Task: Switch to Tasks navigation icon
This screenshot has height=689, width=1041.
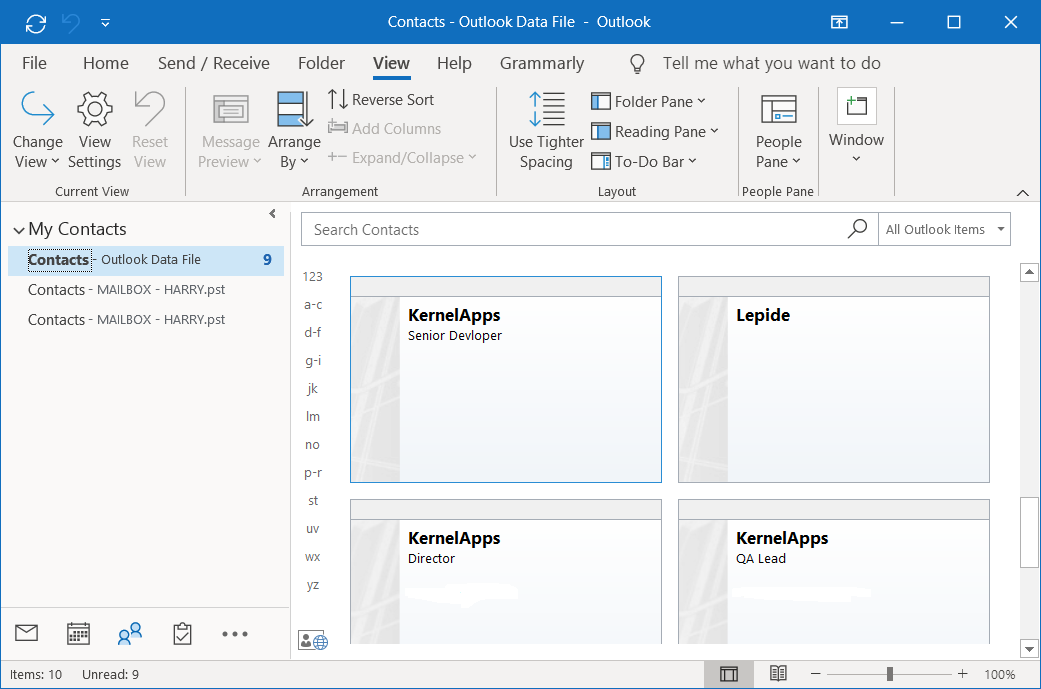Action: pos(182,634)
